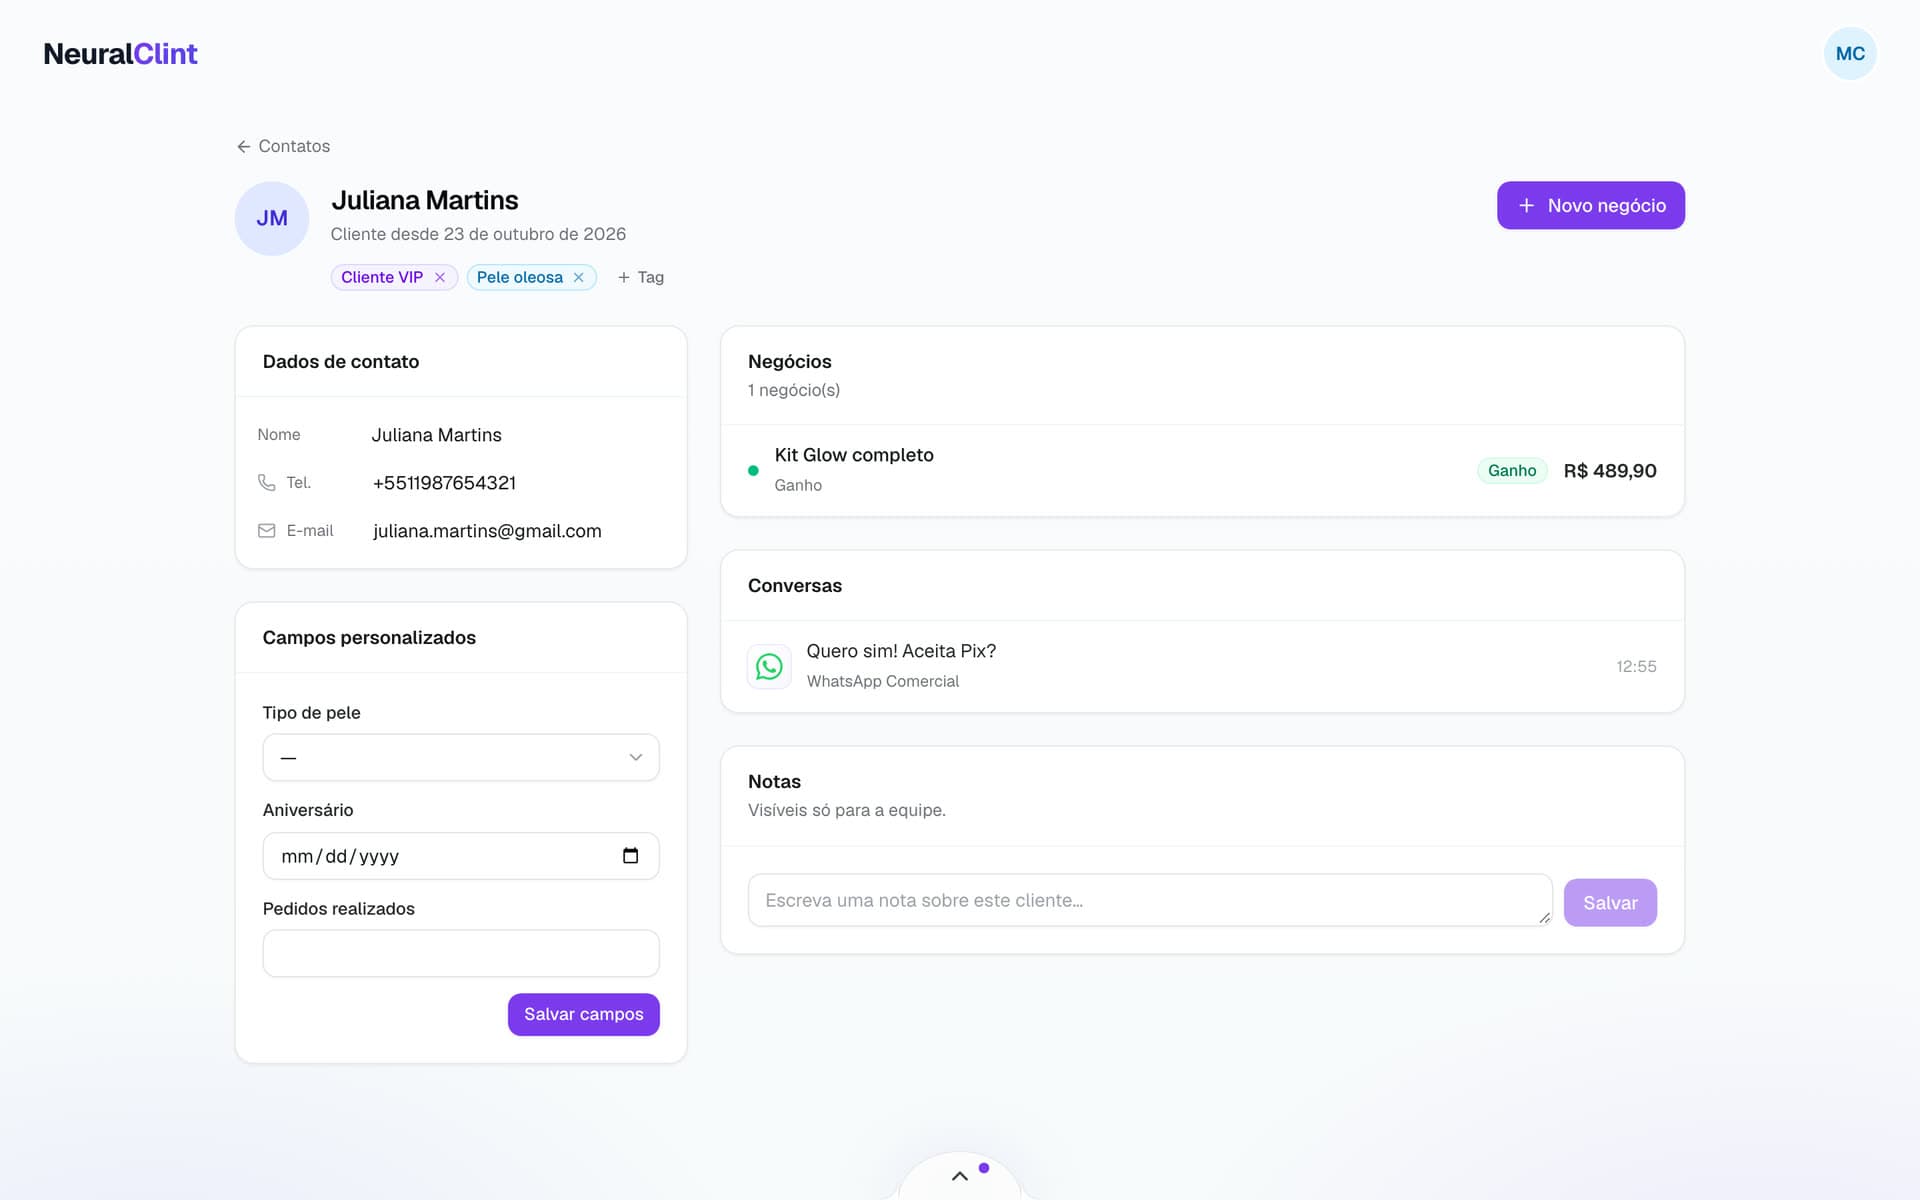The width and height of the screenshot is (1920, 1200).
Task: Open the Kit Glow completo deal
Action: click(x=1202, y=470)
